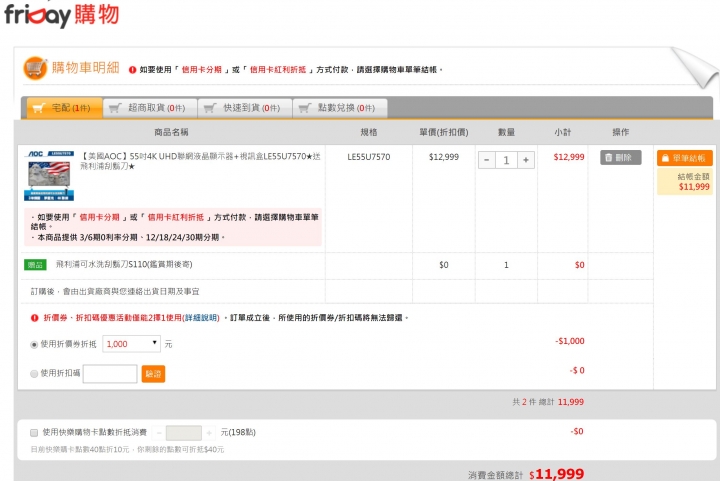Click the points deduction minus button

coord(159,432)
